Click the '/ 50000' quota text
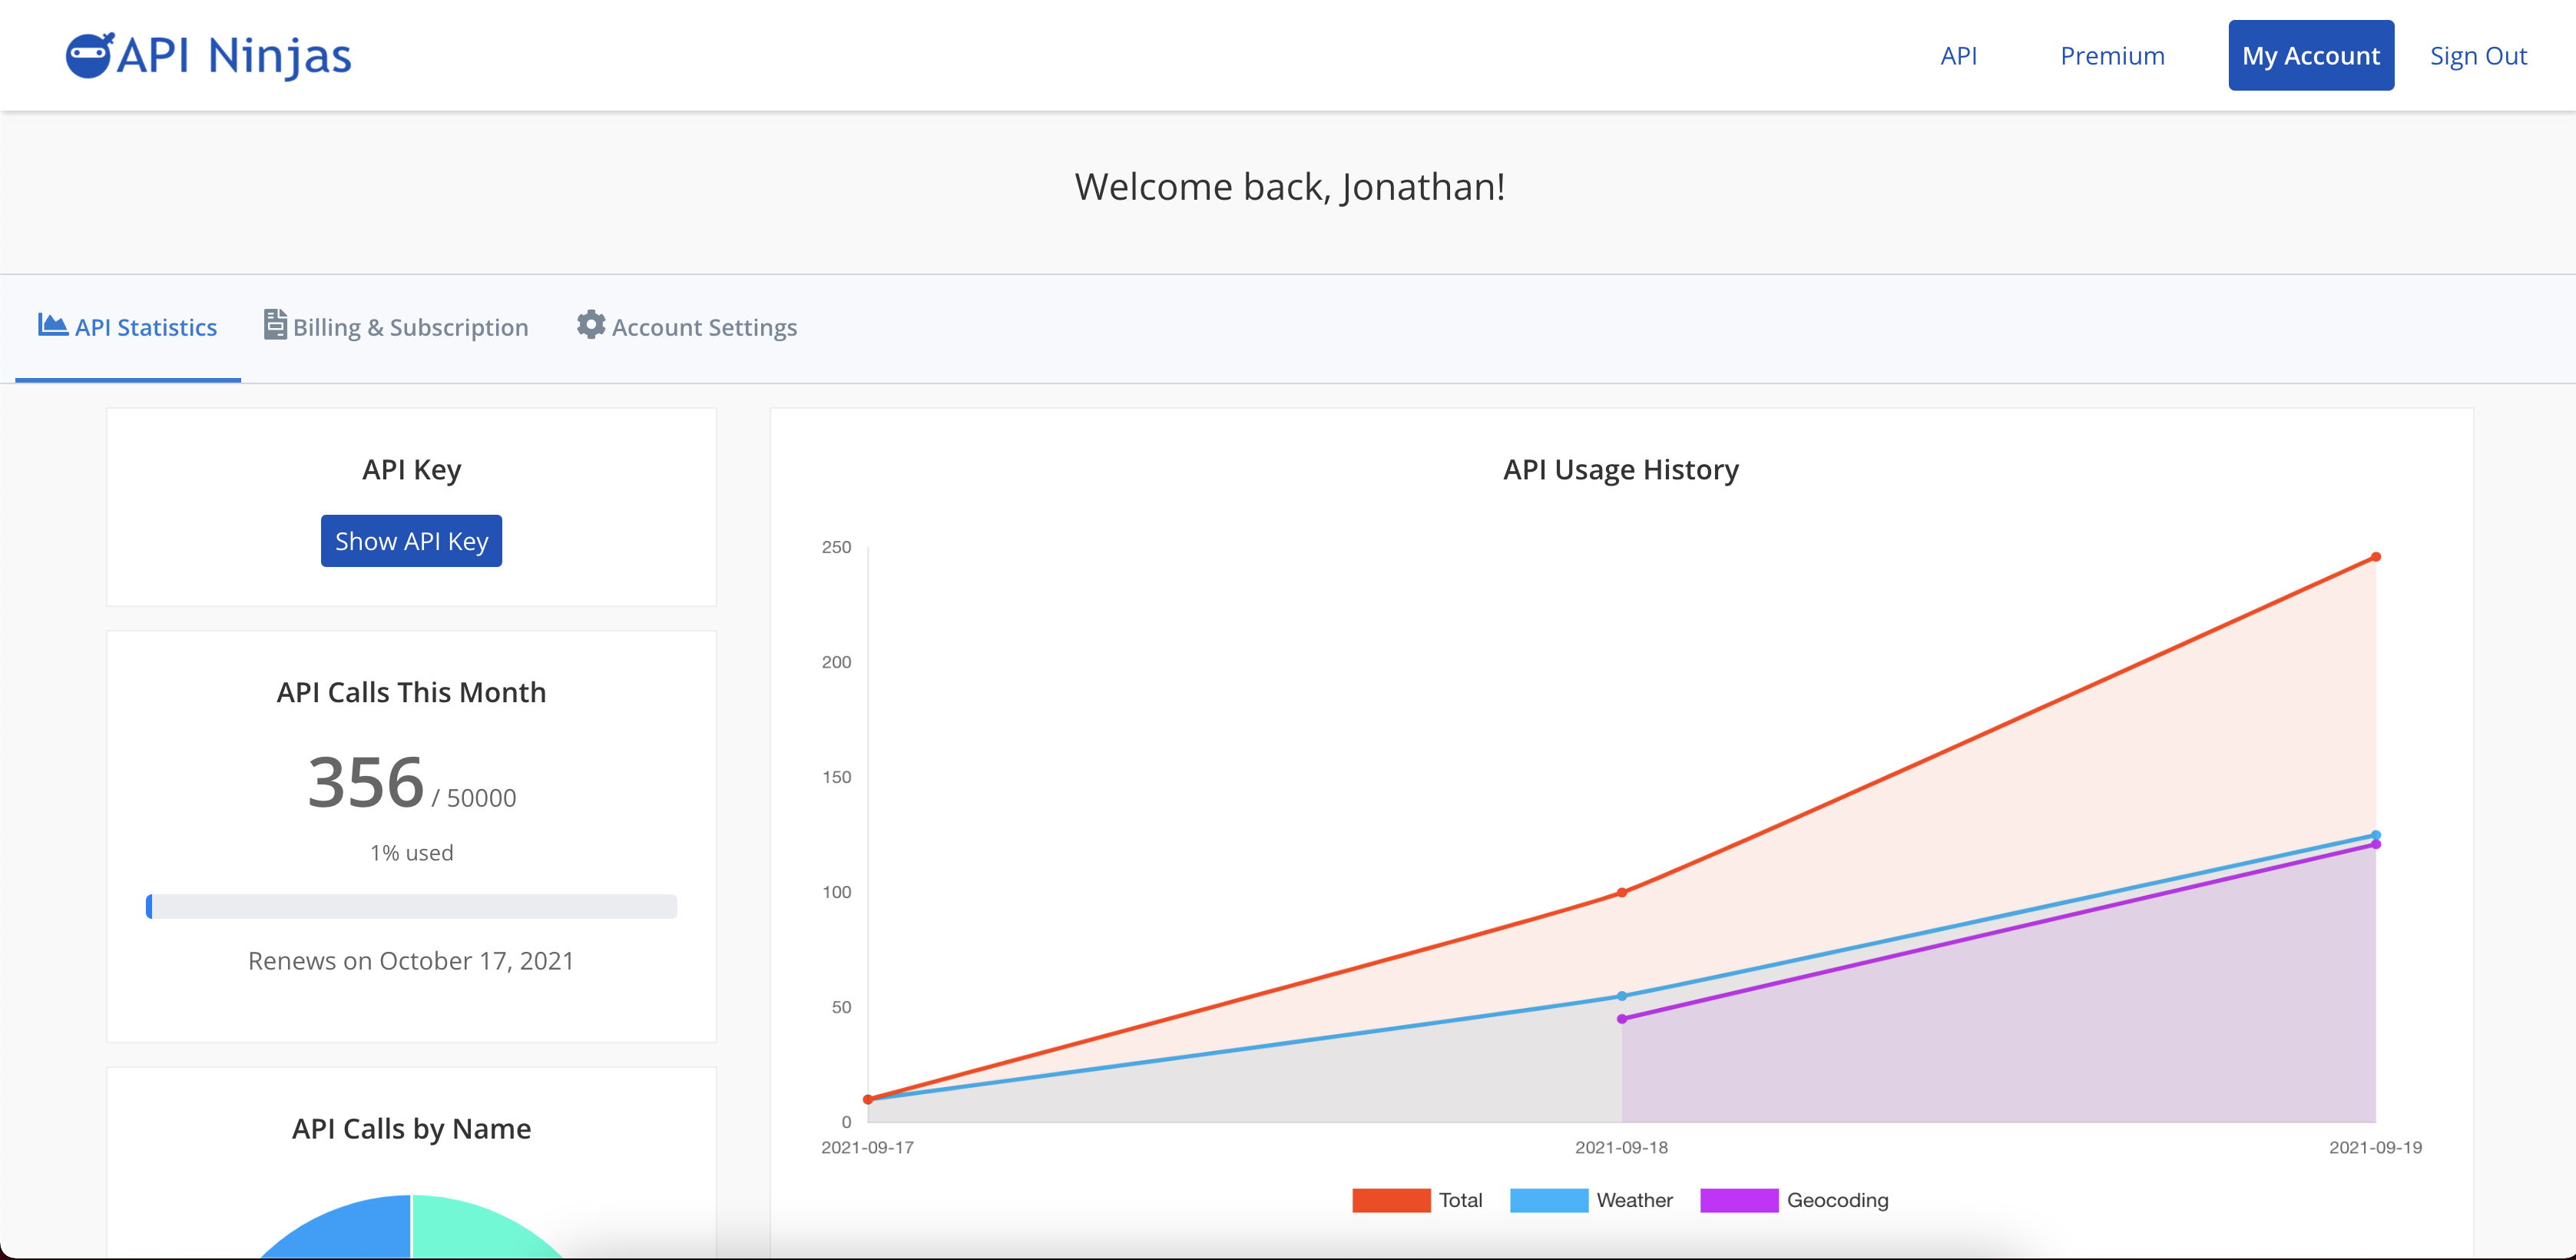The image size is (2576, 1260). 474,798
